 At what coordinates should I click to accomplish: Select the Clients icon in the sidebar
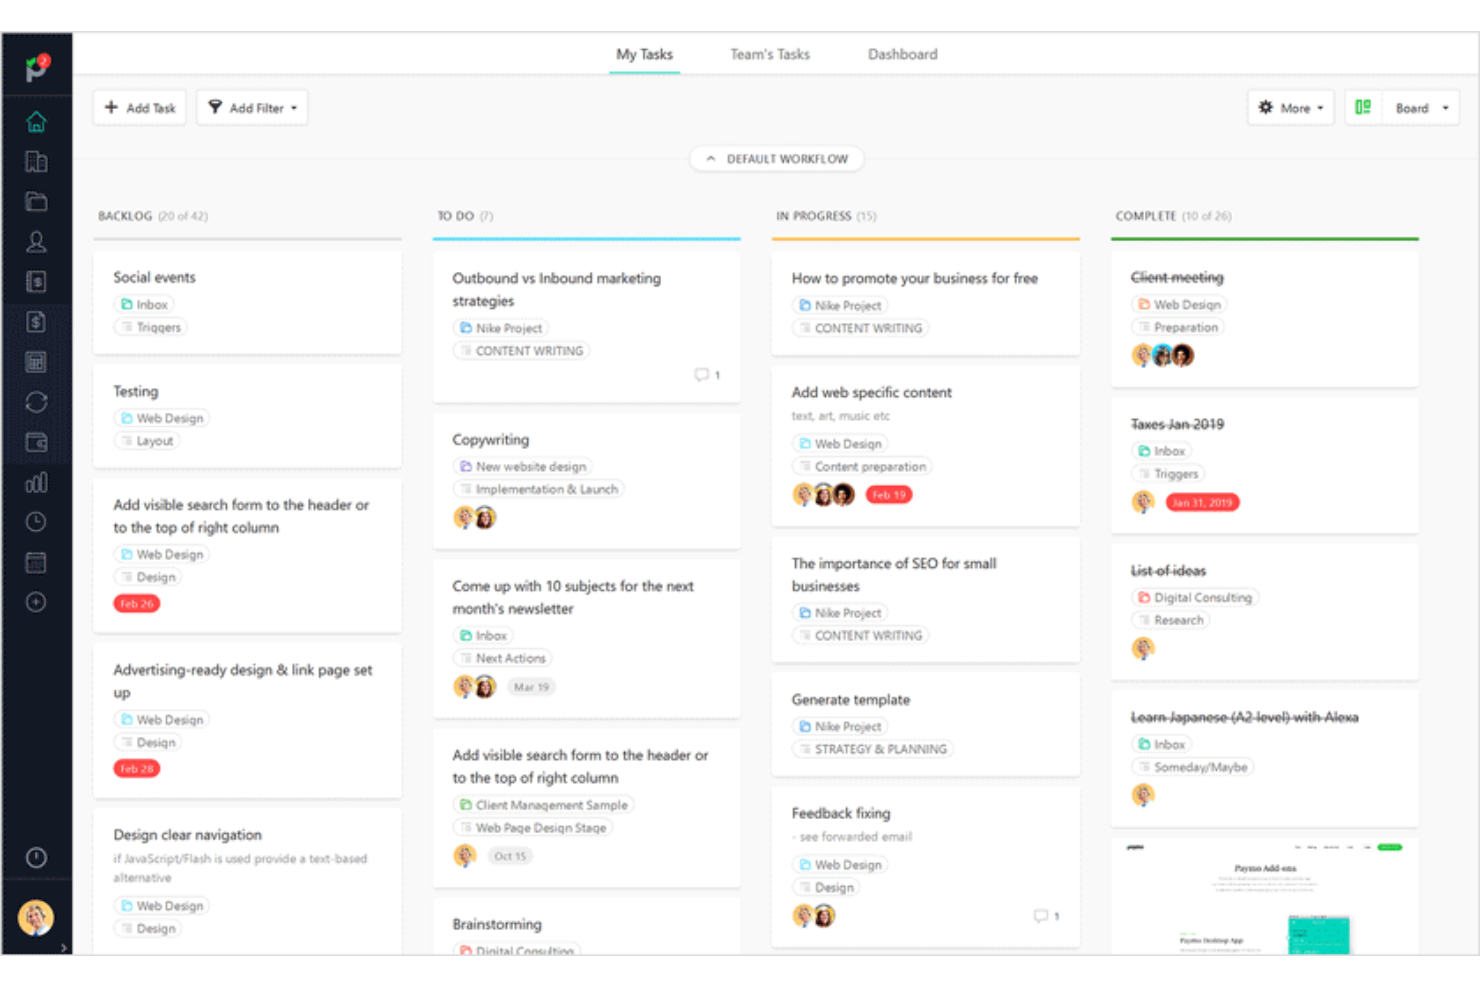36,242
